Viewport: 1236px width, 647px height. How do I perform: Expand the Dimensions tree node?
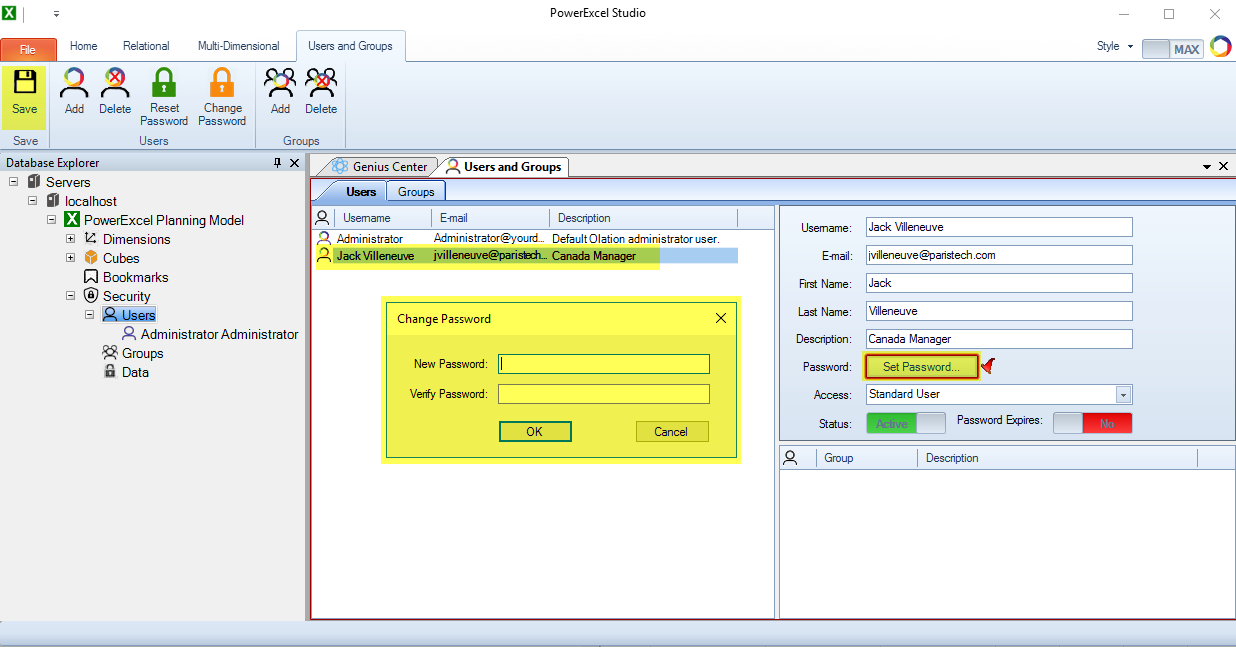pos(70,239)
